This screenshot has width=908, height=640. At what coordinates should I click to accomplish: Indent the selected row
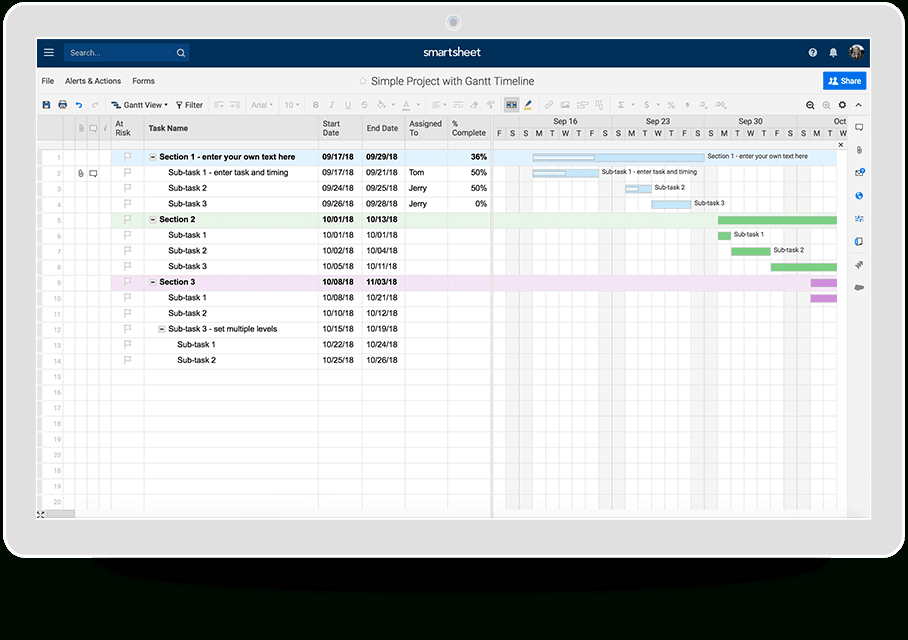[235, 105]
